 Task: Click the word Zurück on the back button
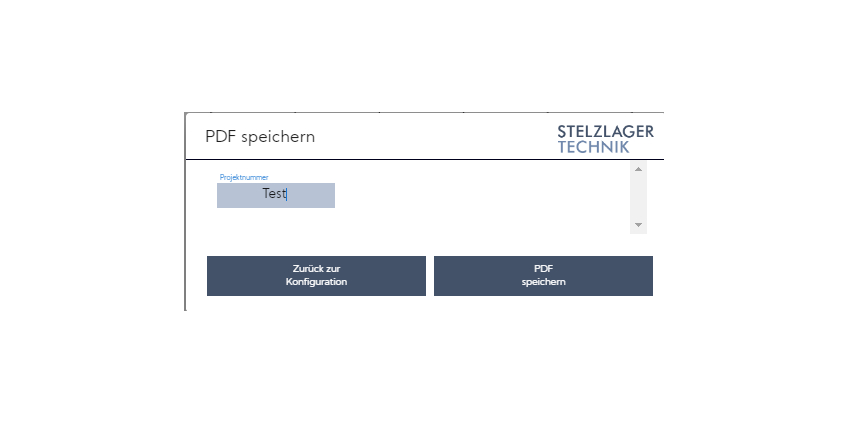tap(305, 269)
